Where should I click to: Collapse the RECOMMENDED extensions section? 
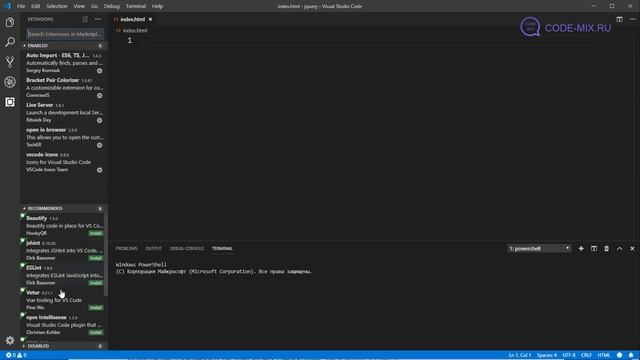tap(64, 209)
